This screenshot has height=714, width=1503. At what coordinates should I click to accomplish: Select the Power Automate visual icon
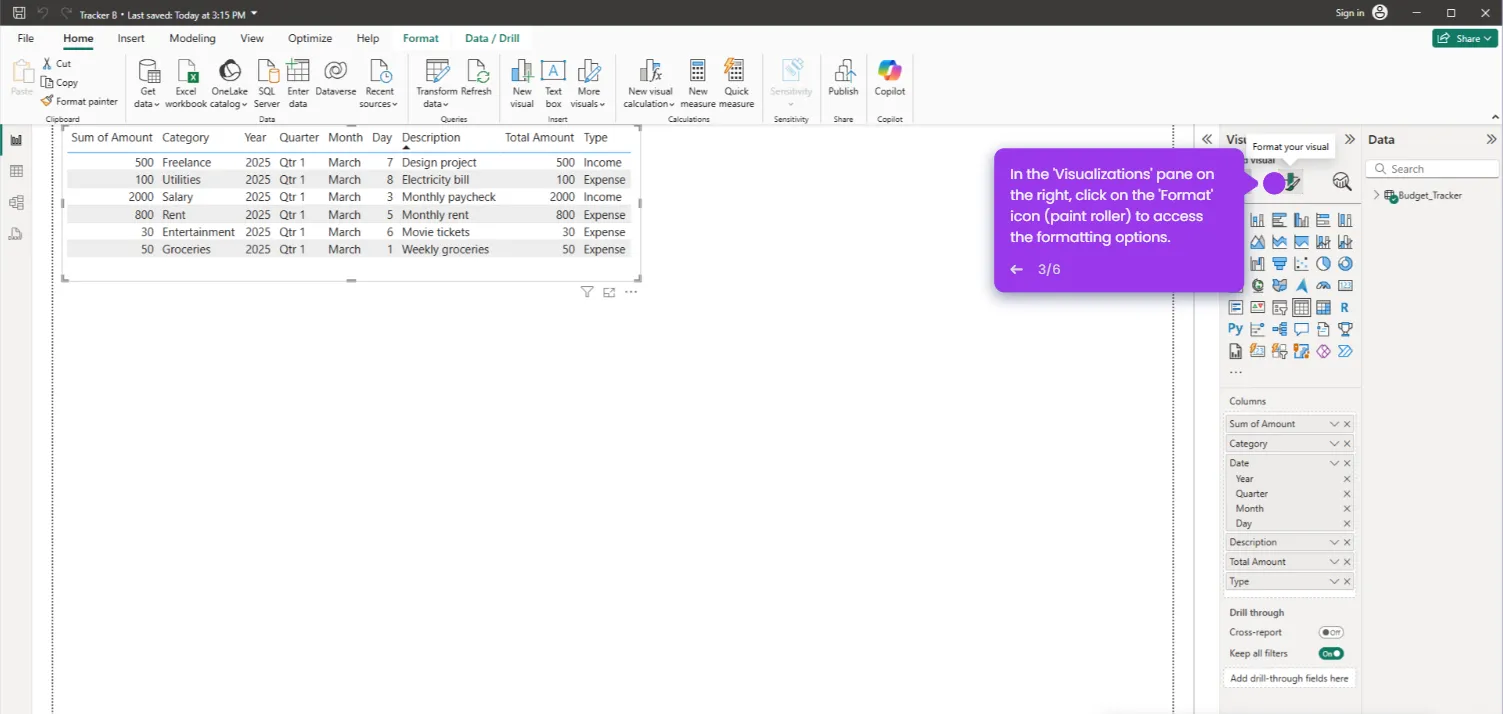pyautogui.click(x=1345, y=351)
